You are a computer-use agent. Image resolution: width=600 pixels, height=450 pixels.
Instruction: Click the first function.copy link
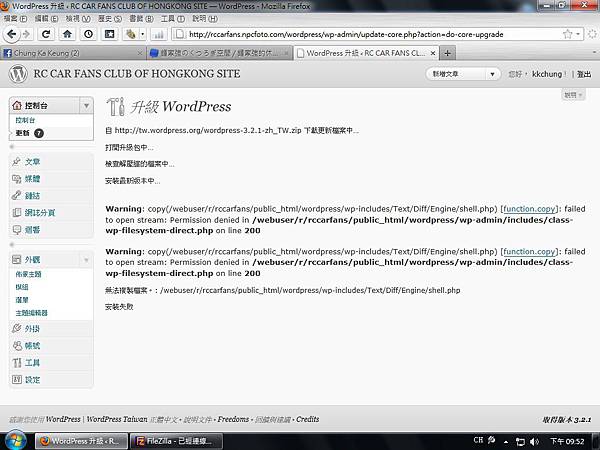coord(530,209)
